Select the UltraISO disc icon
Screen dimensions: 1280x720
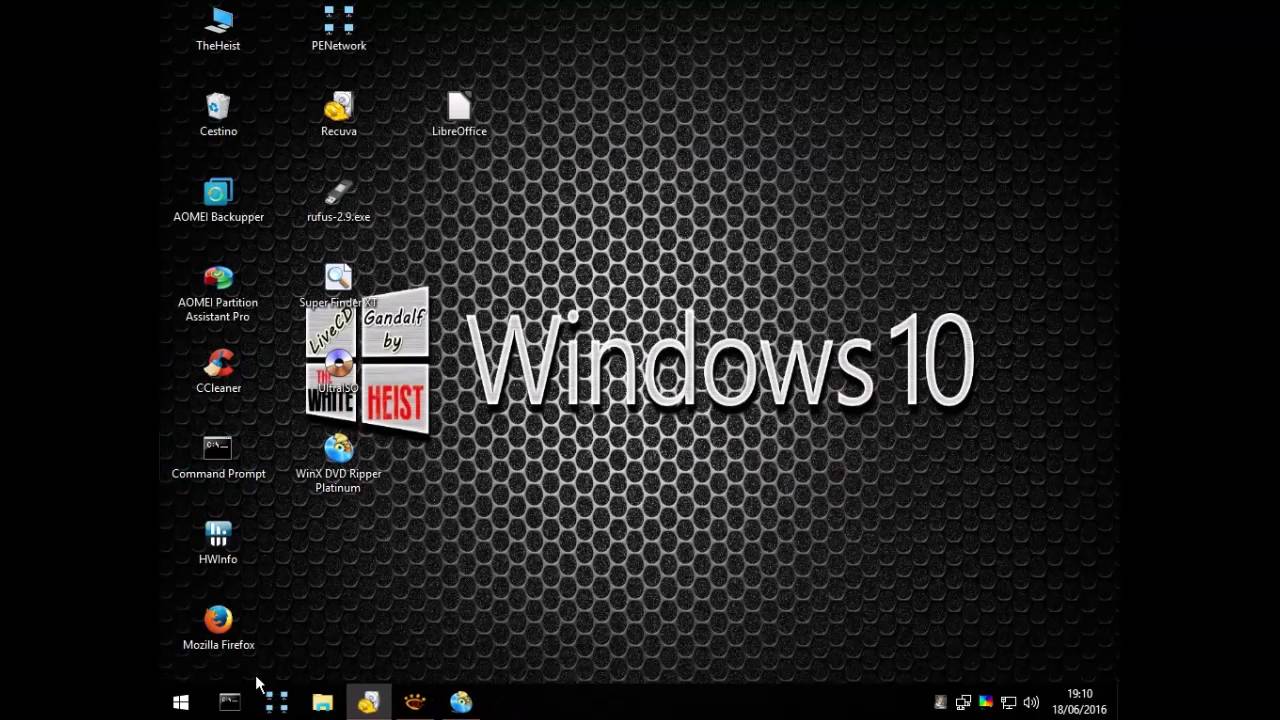pyautogui.click(x=338, y=371)
